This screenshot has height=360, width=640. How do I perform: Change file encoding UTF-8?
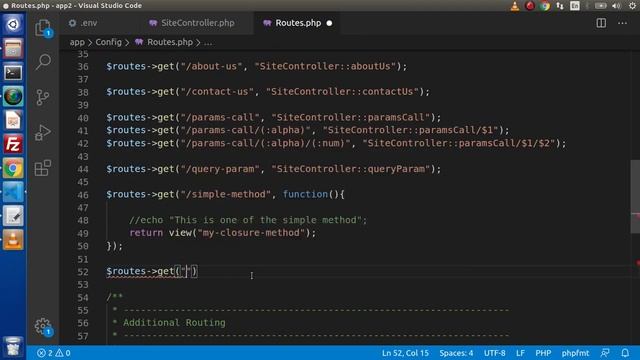[494, 353]
